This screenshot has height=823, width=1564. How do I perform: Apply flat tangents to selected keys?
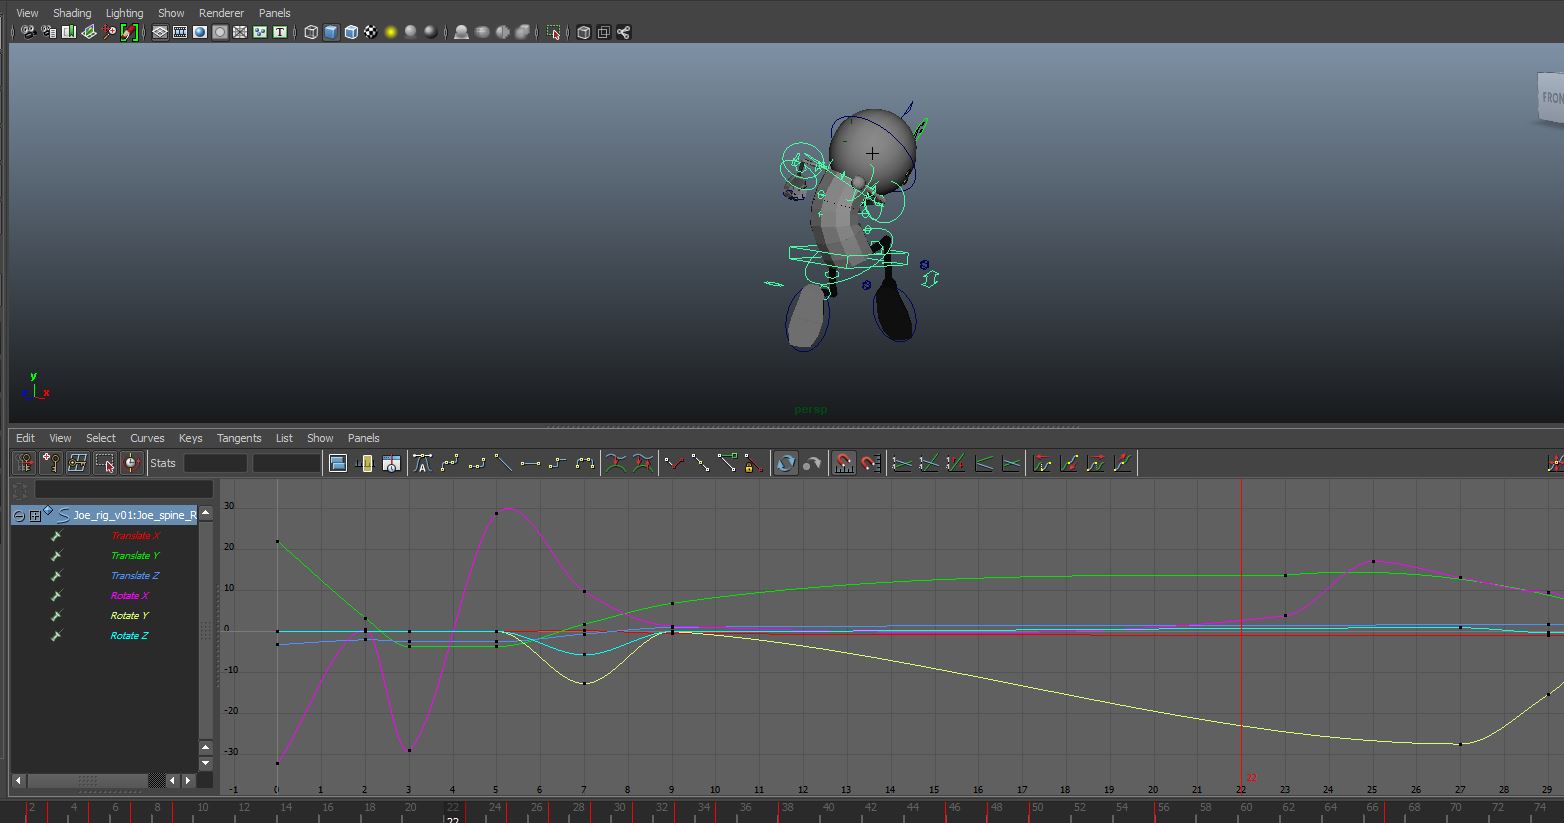[x=530, y=462]
